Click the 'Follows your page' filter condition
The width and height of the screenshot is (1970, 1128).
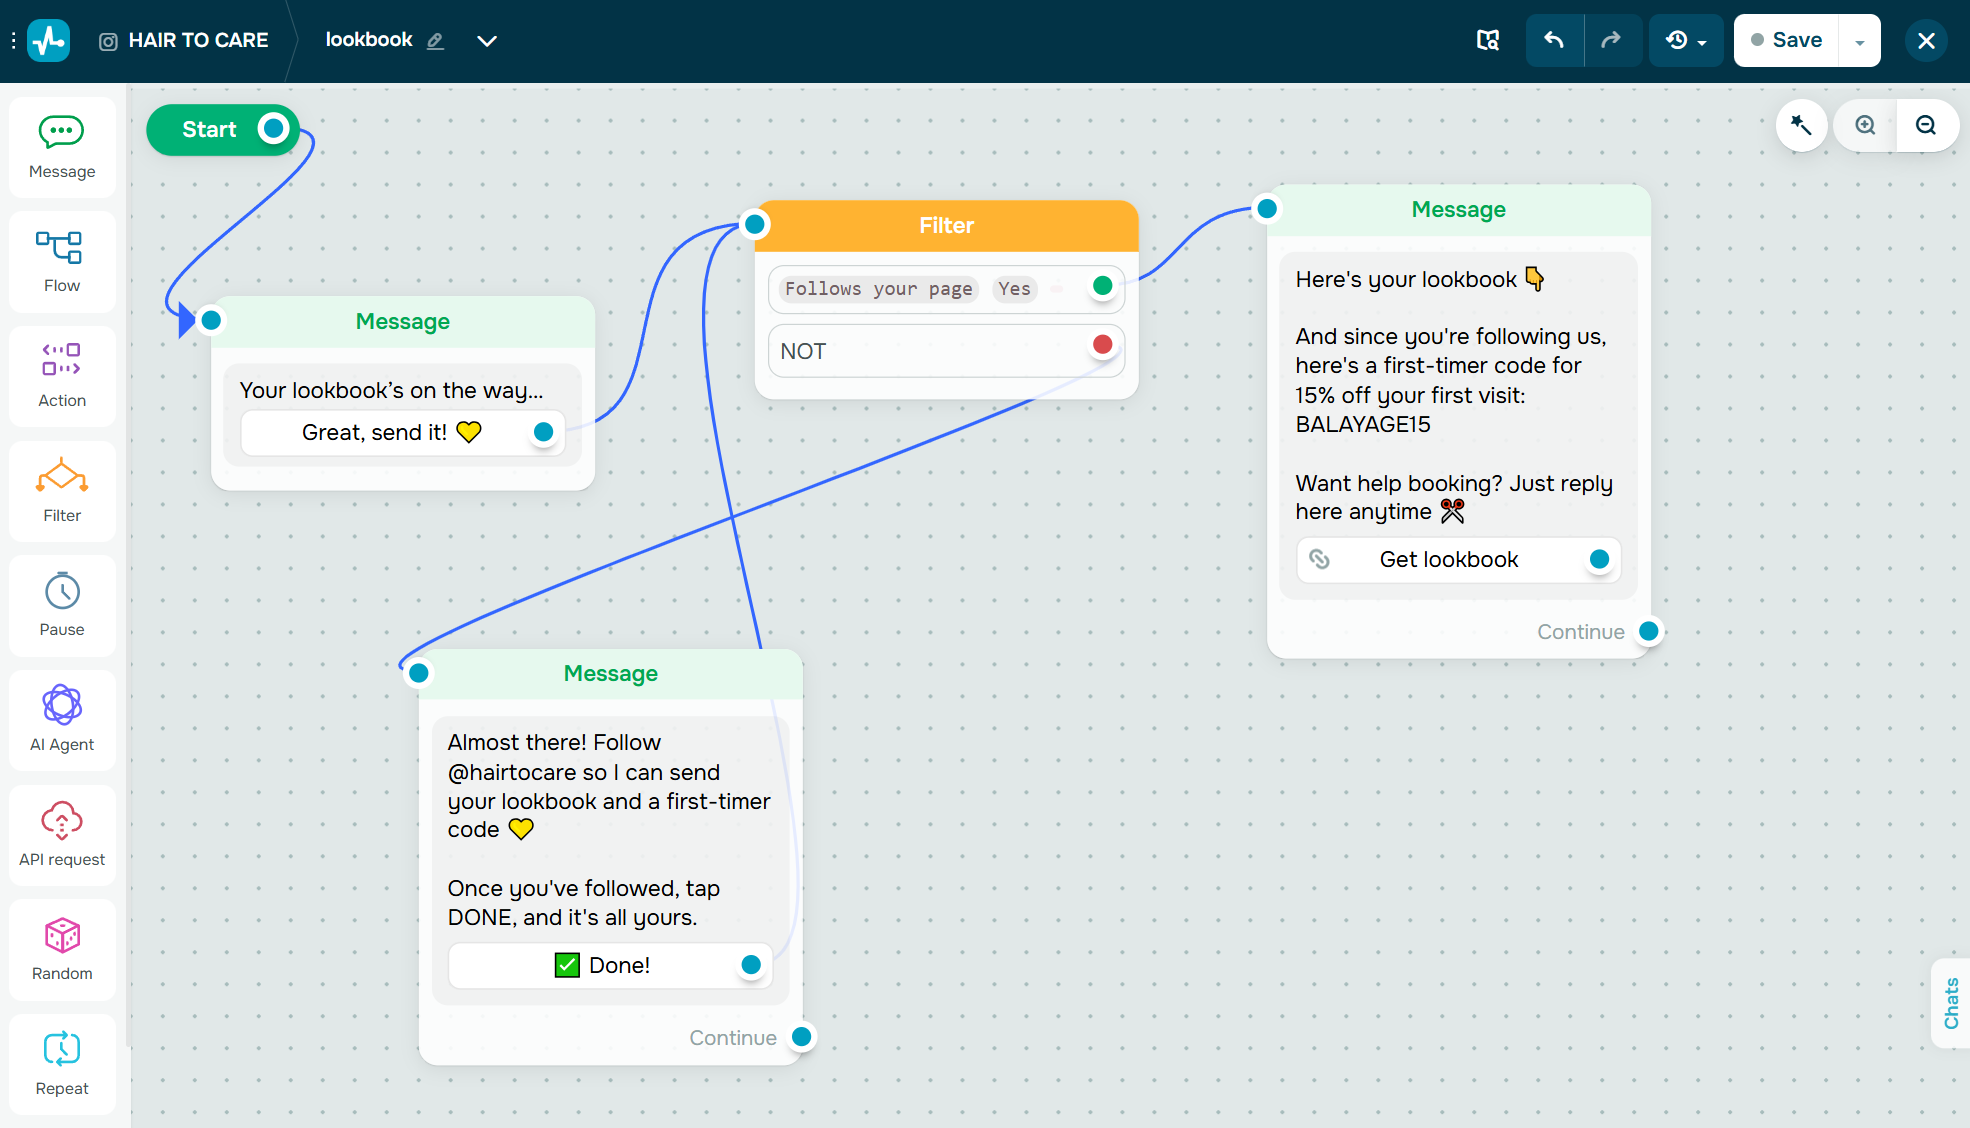click(878, 289)
